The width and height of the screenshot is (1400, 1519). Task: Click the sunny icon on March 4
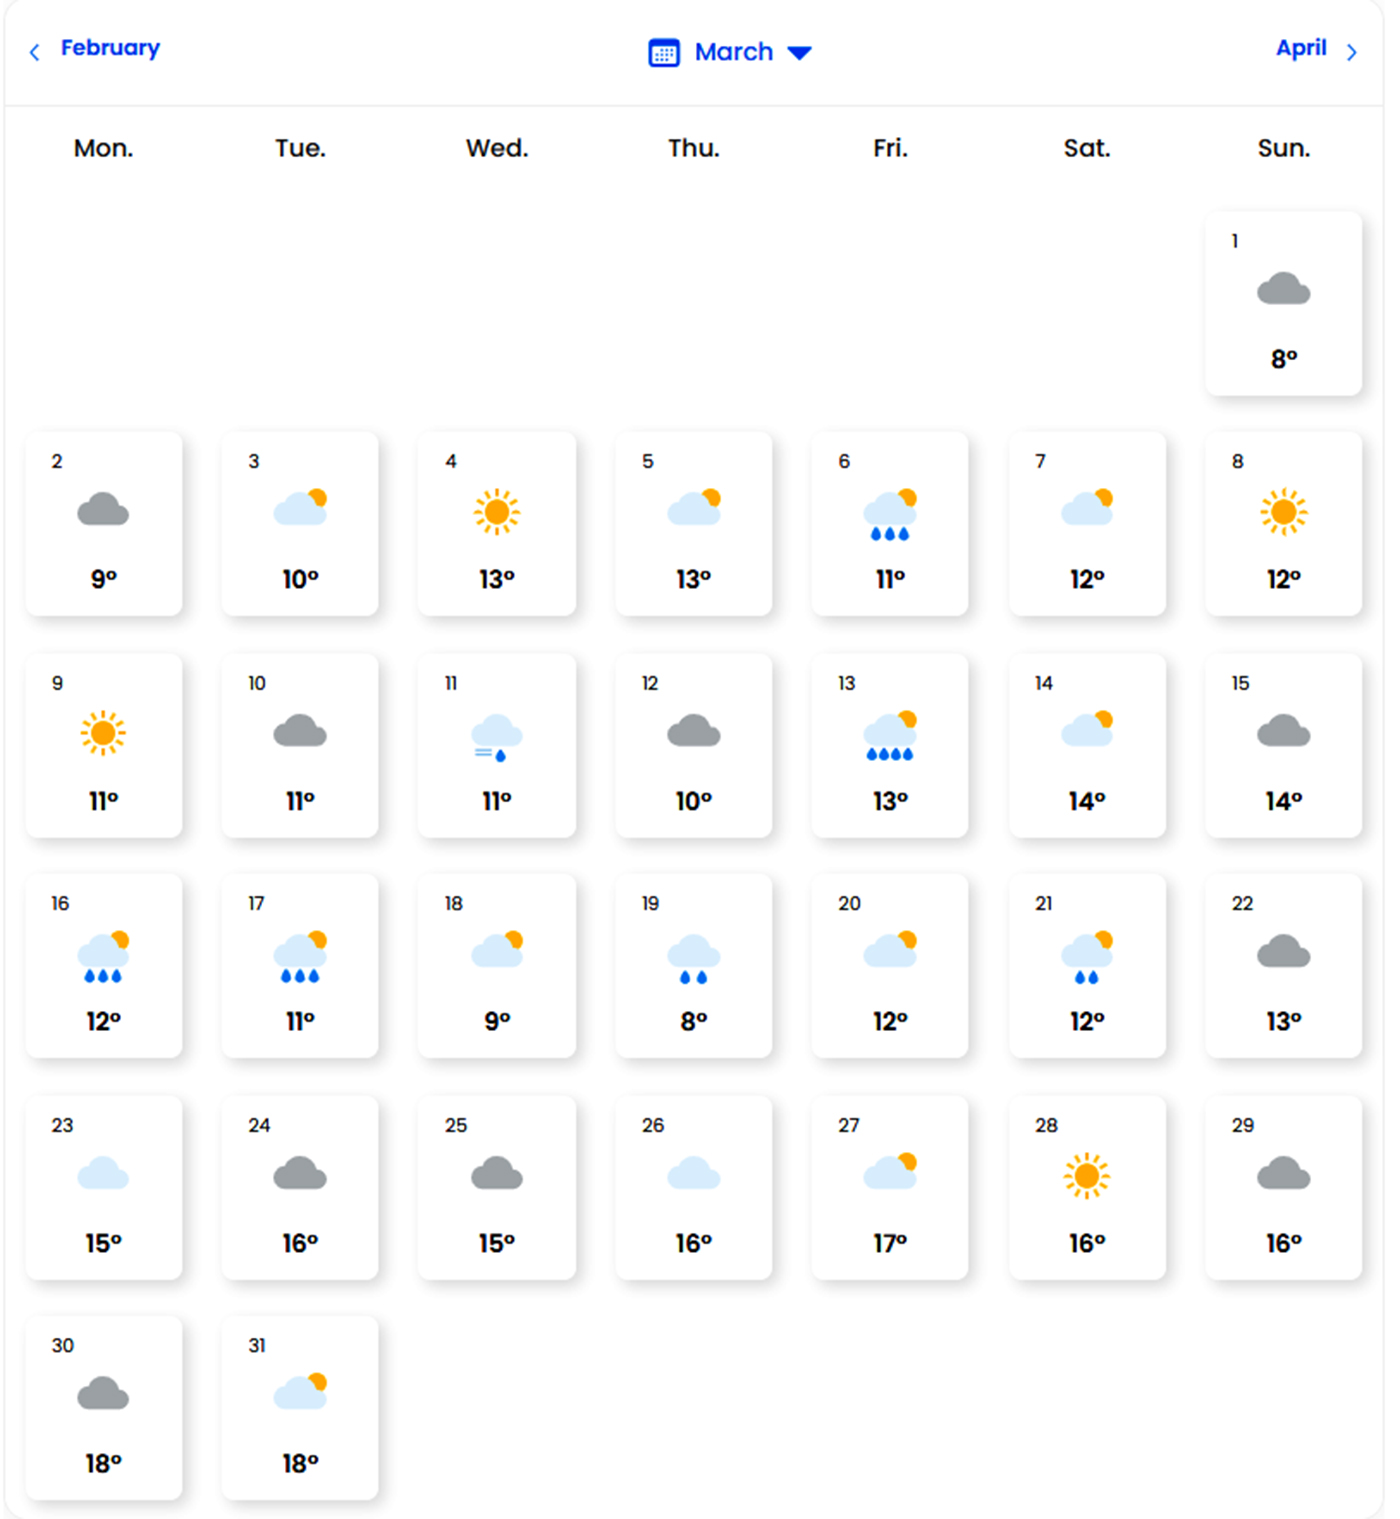pos(497,512)
